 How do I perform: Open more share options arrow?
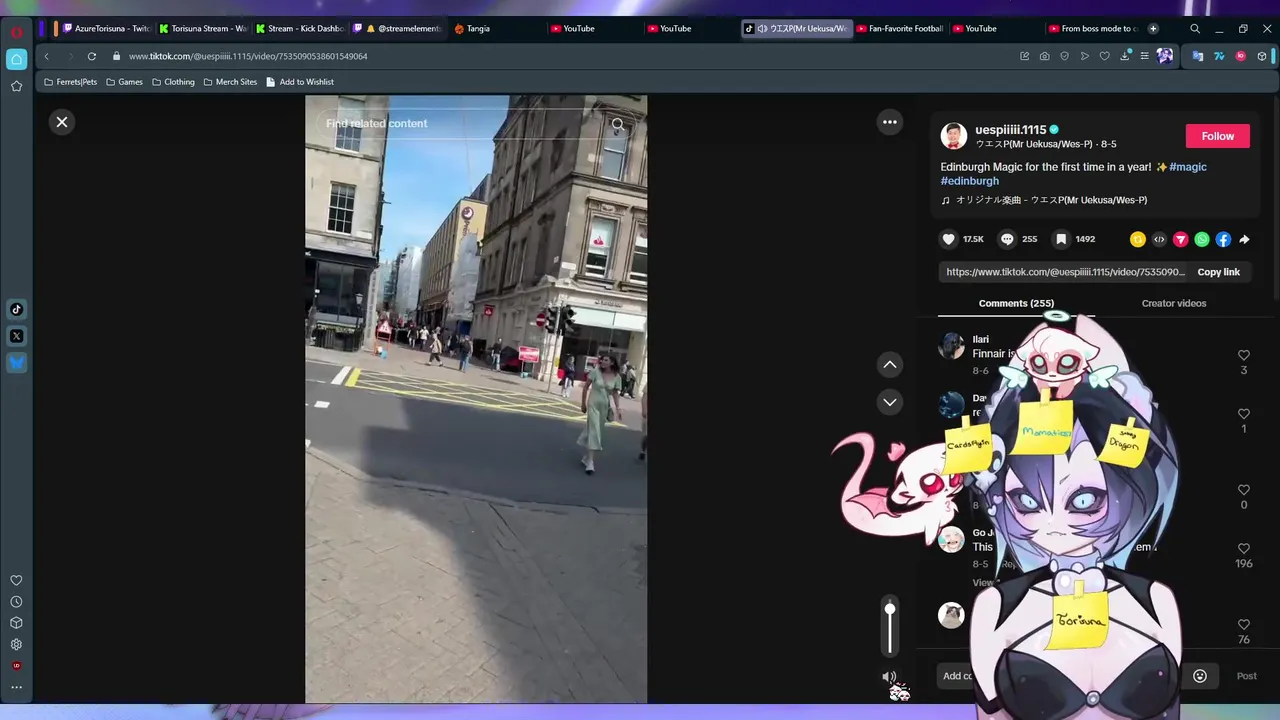pos(1244,239)
